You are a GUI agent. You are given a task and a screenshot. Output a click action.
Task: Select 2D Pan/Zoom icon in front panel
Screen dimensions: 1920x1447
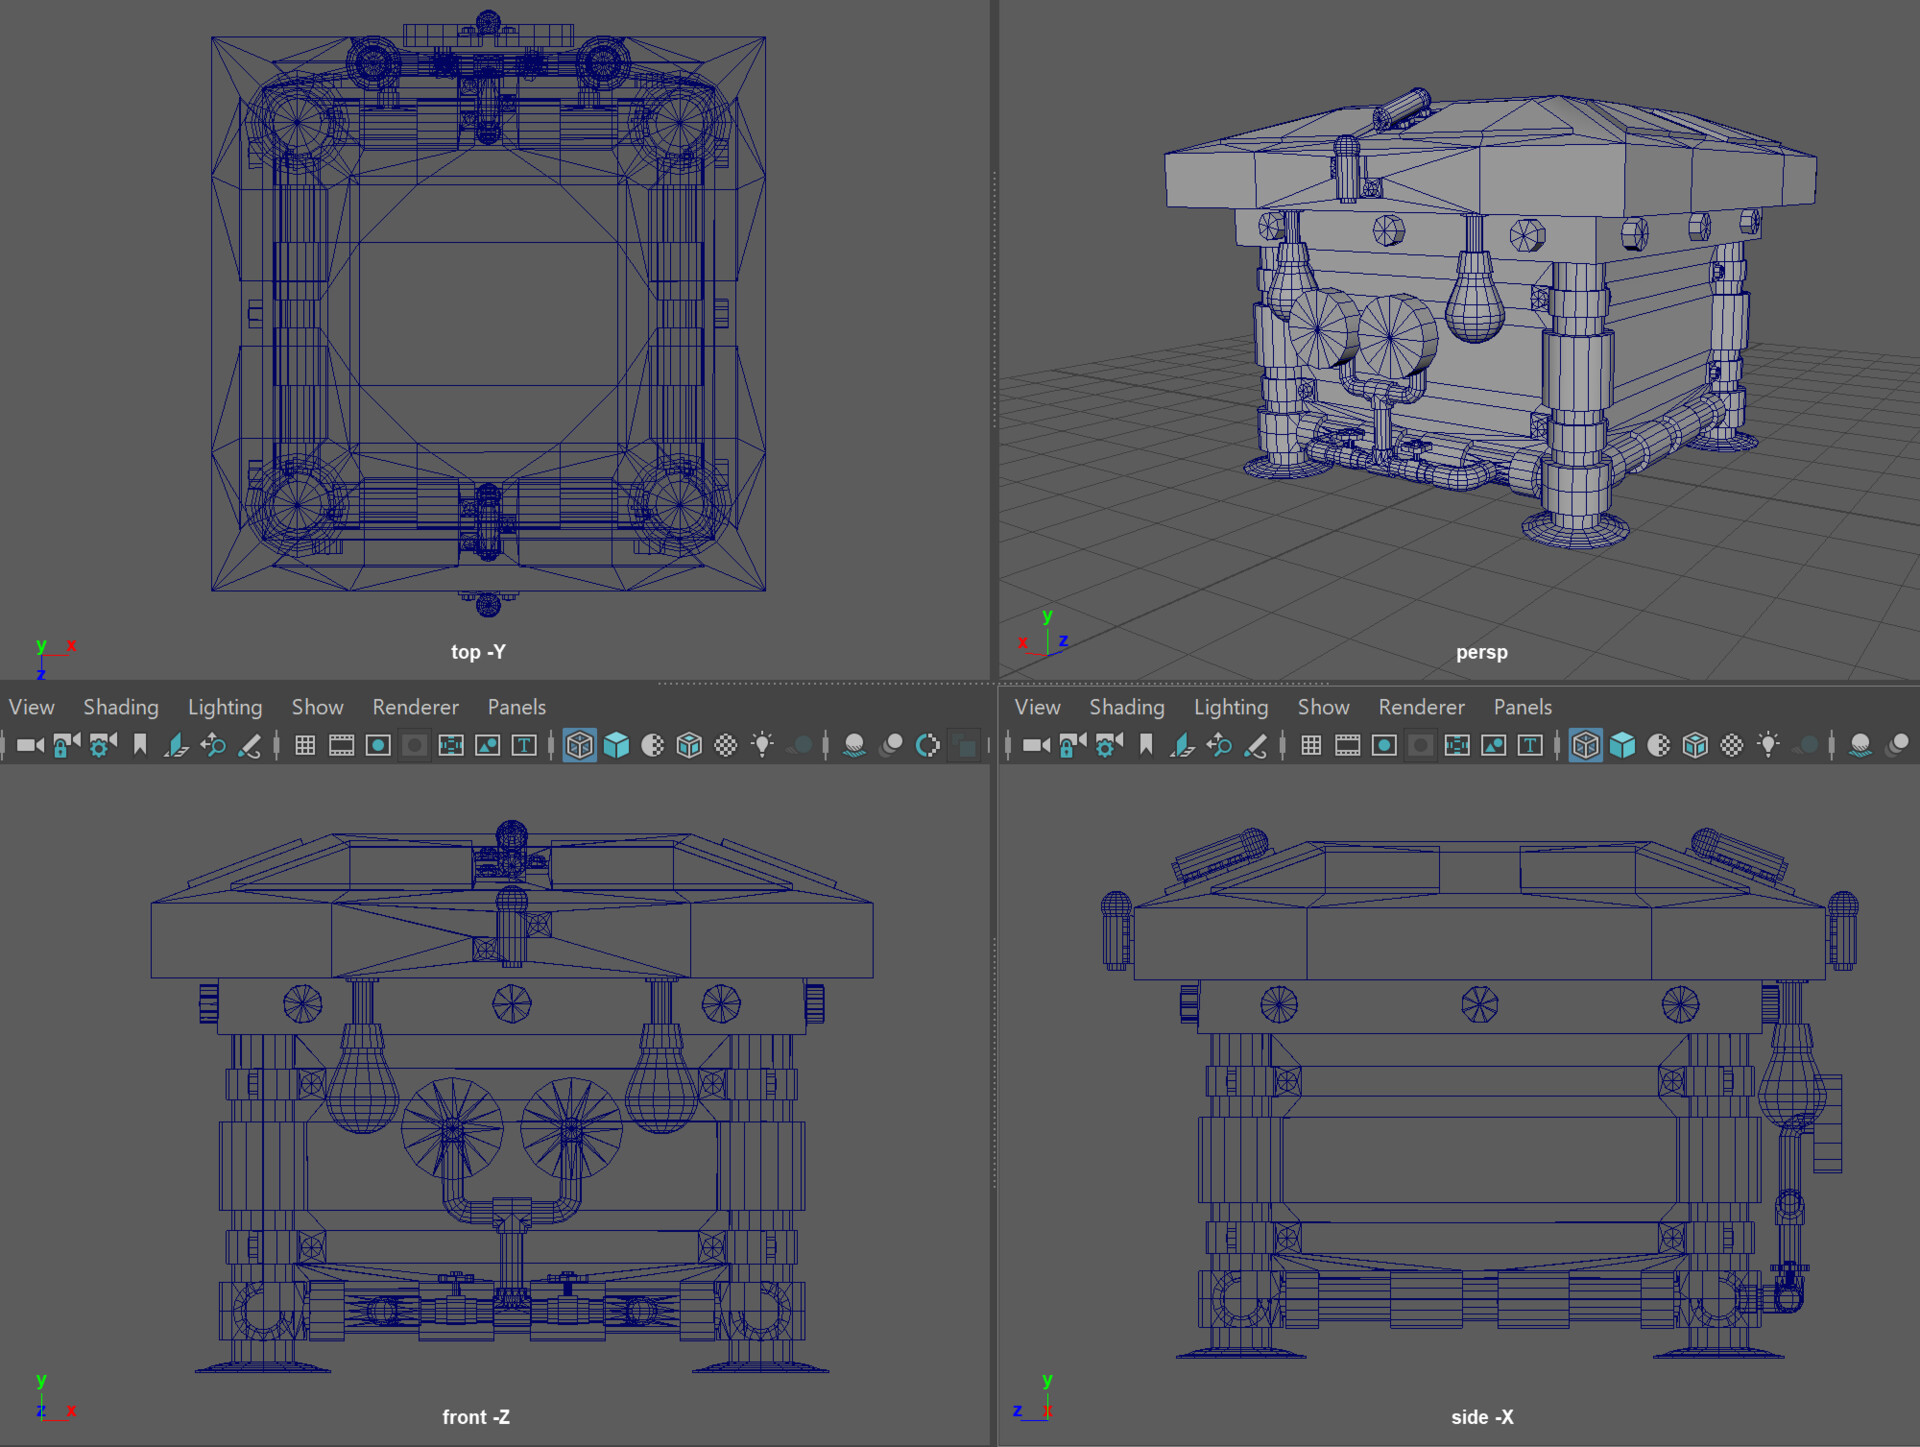[213, 745]
